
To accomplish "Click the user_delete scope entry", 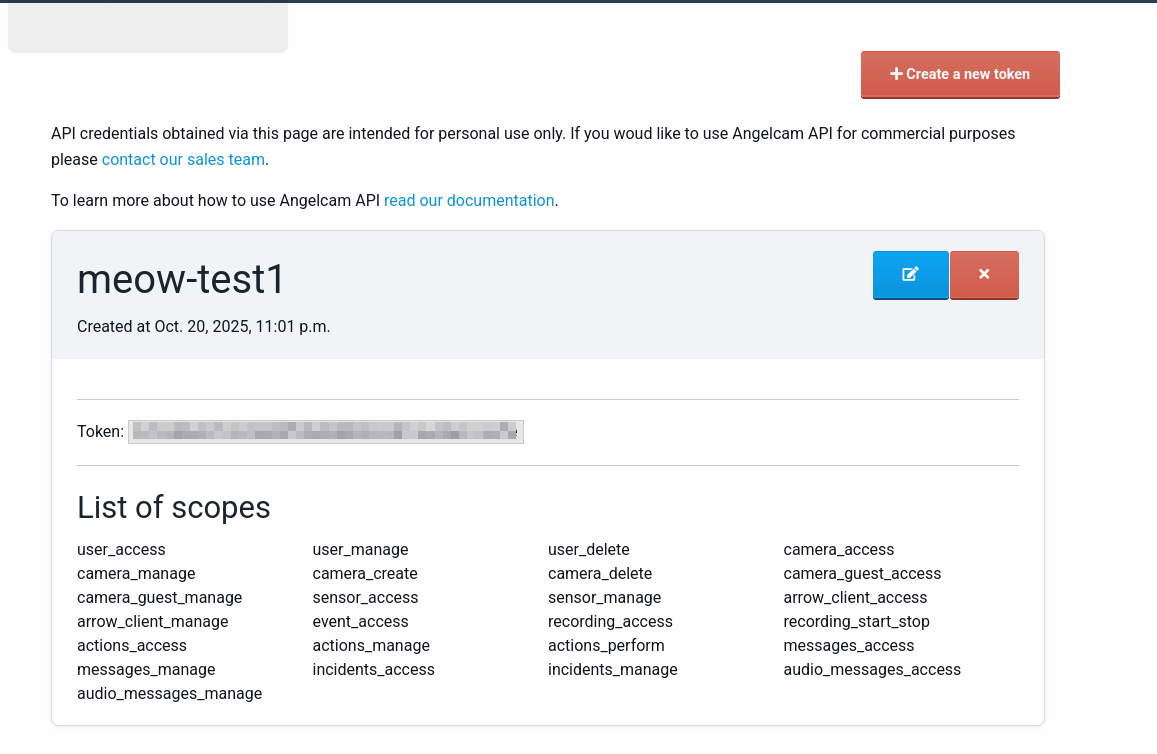I will (589, 549).
